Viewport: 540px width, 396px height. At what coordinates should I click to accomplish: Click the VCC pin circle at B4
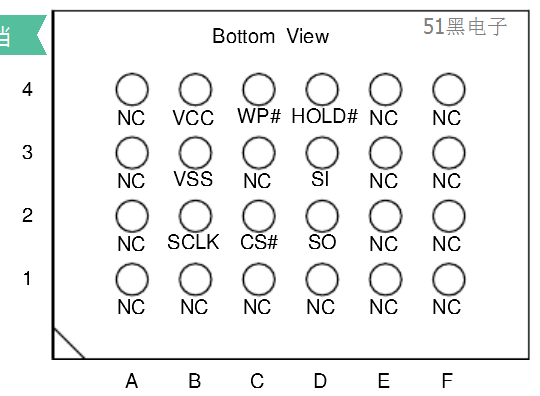tap(195, 89)
